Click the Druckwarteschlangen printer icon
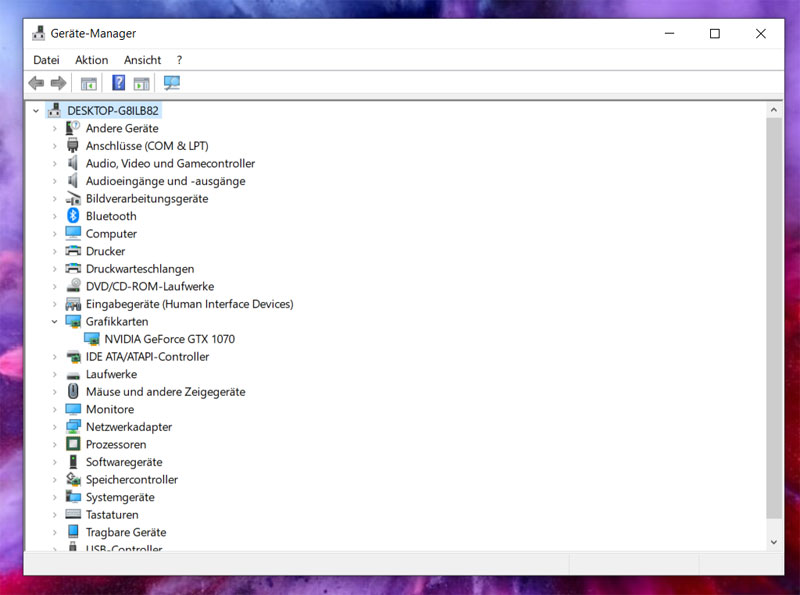Screen dimensions: 800x595 tap(73, 268)
